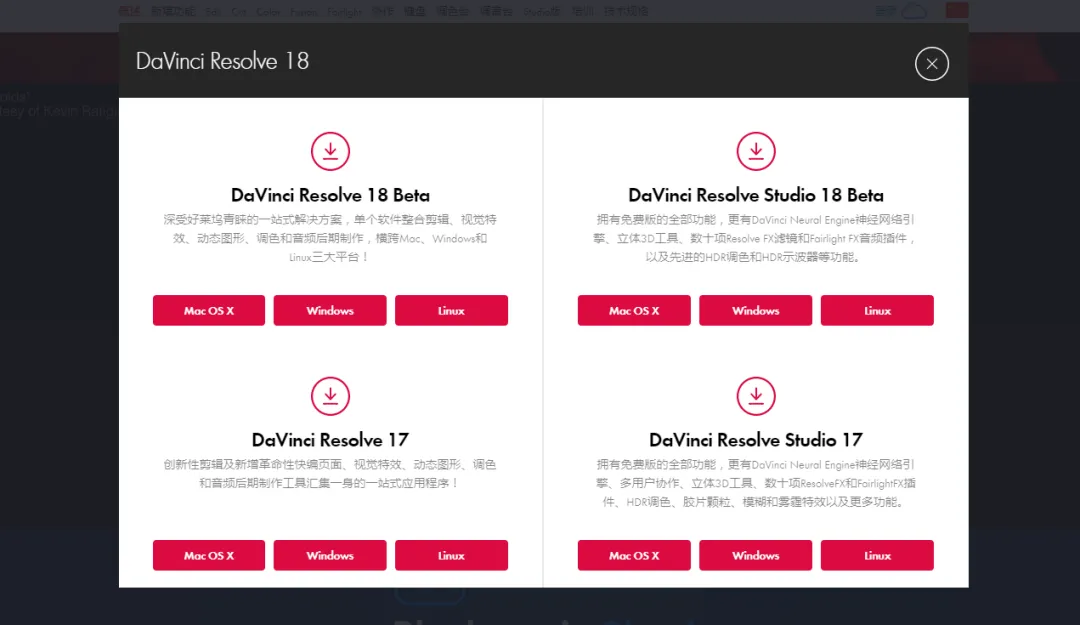Viewport: 1080px width, 625px height.
Task: Download Resolve Studio 18 Beta for Windows
Action: 756,310
